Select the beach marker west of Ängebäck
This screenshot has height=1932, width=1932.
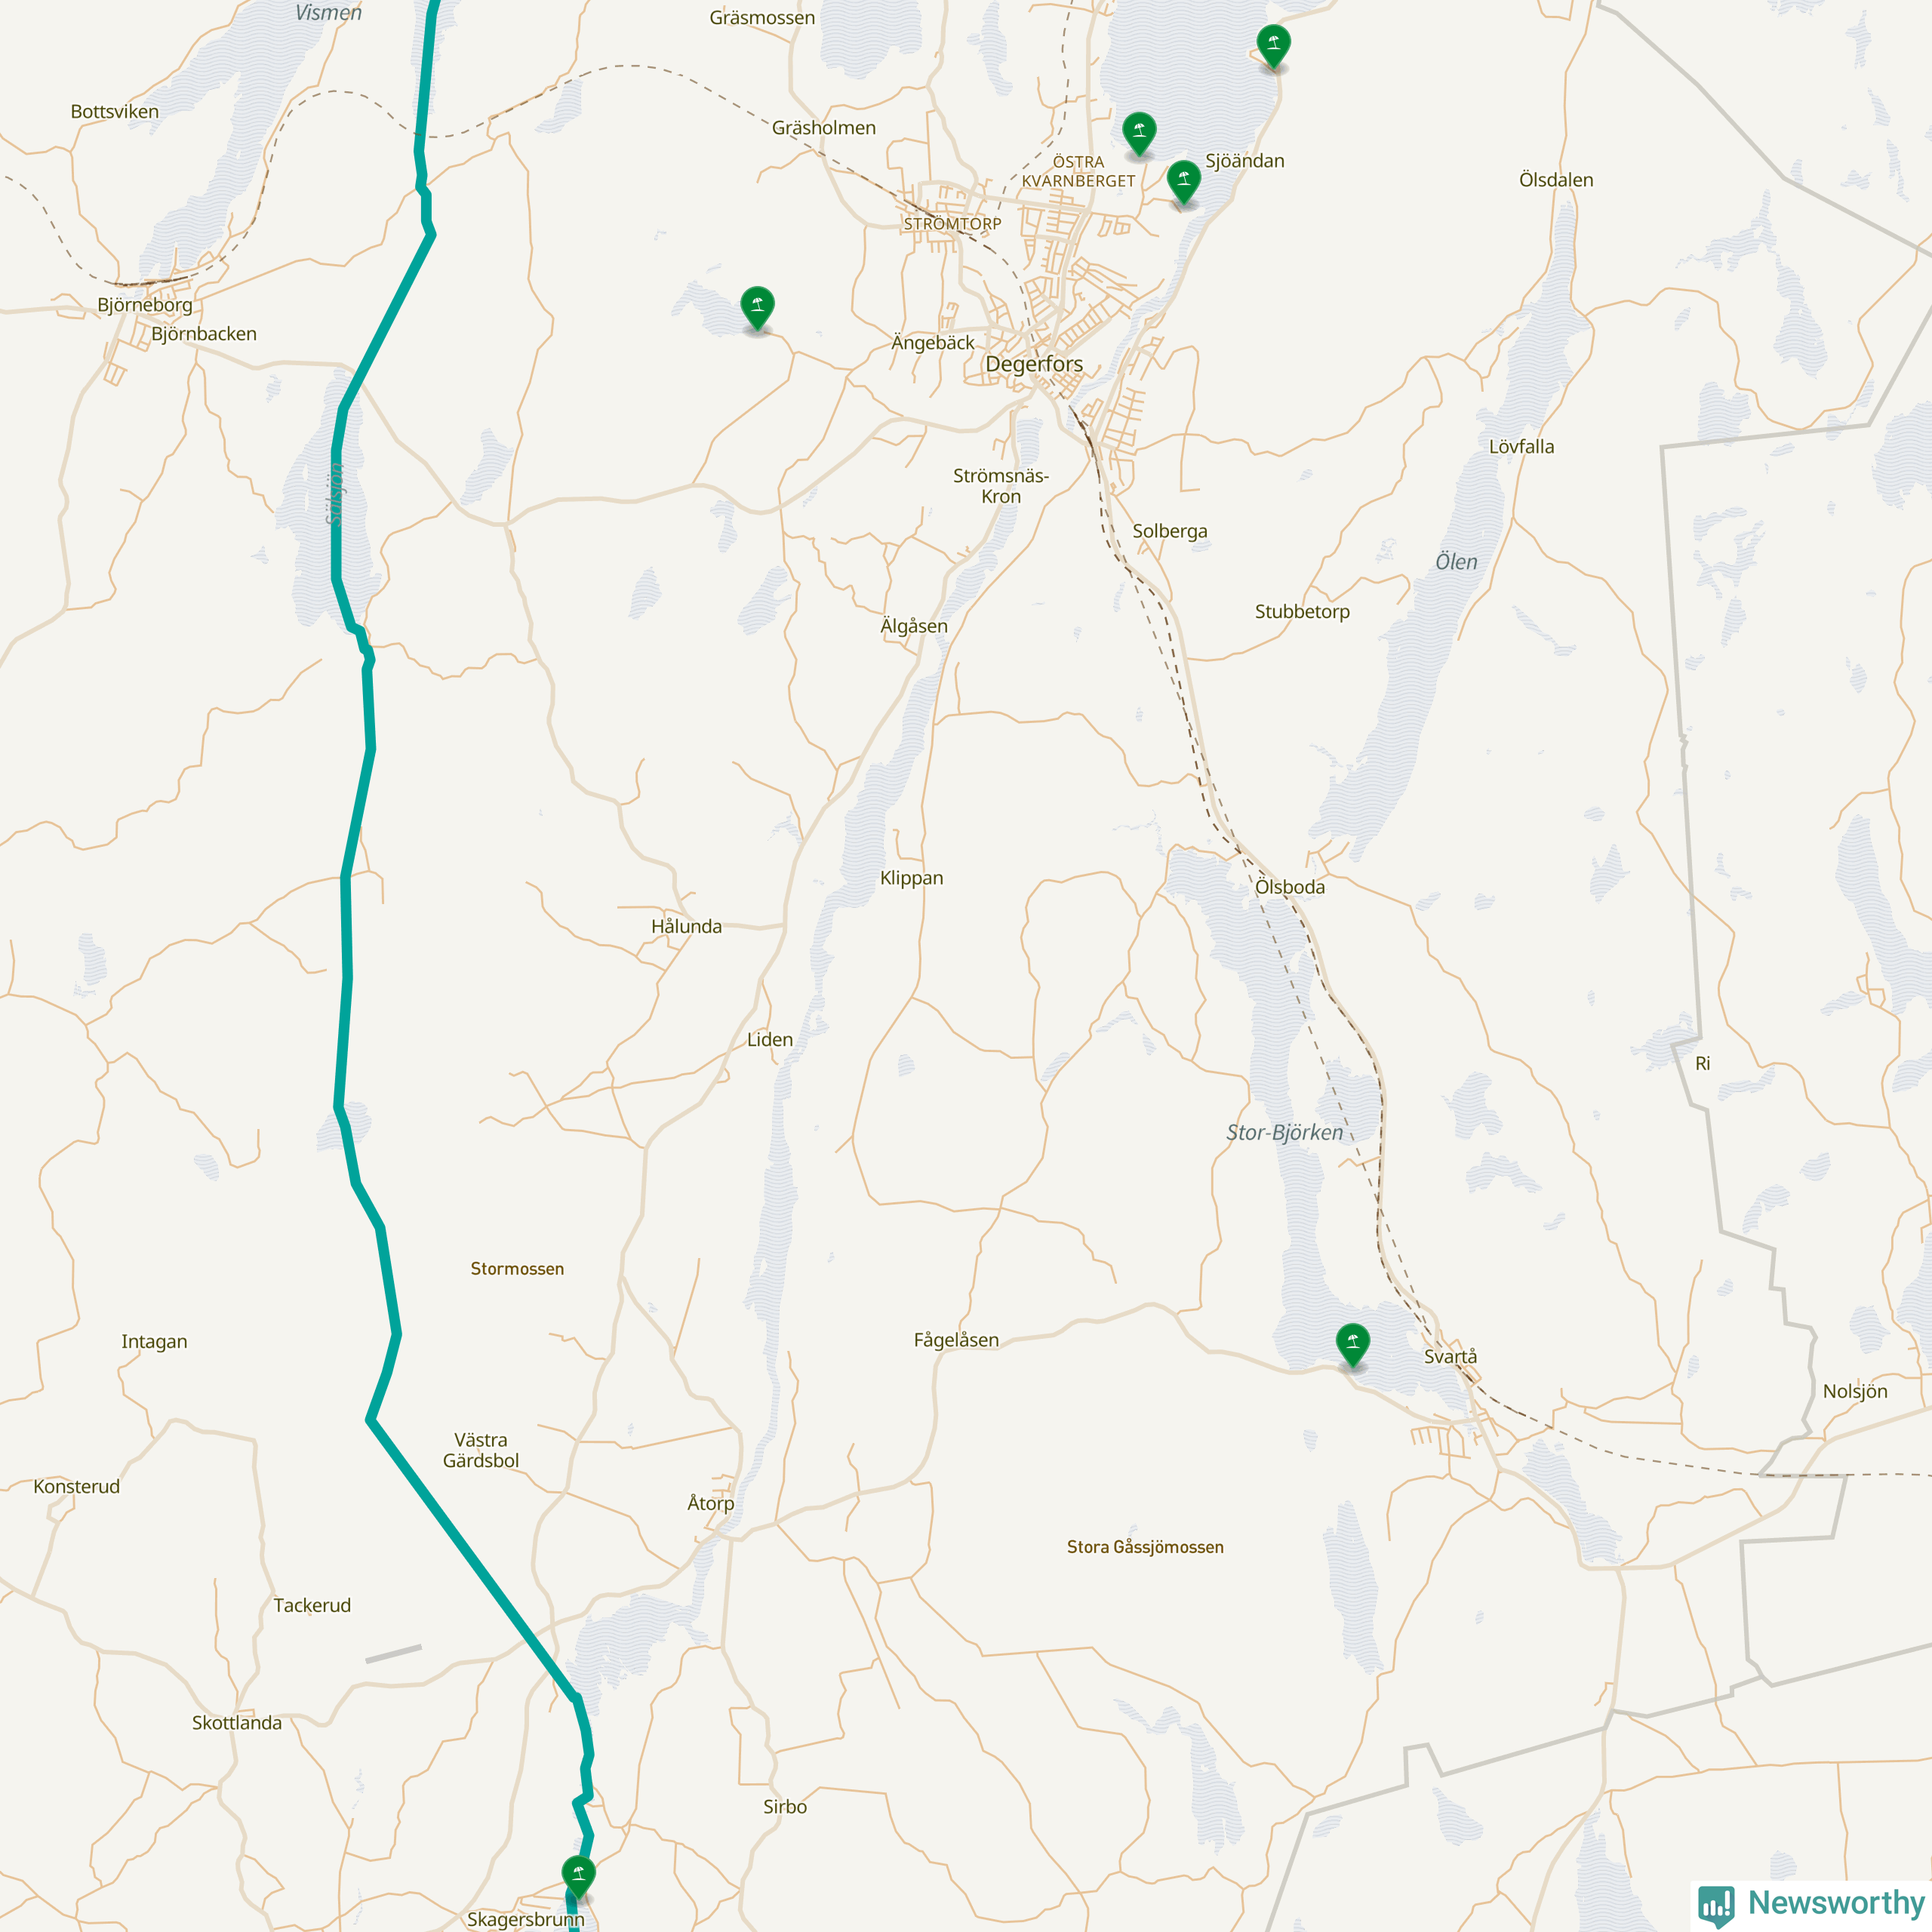(757, 306)
